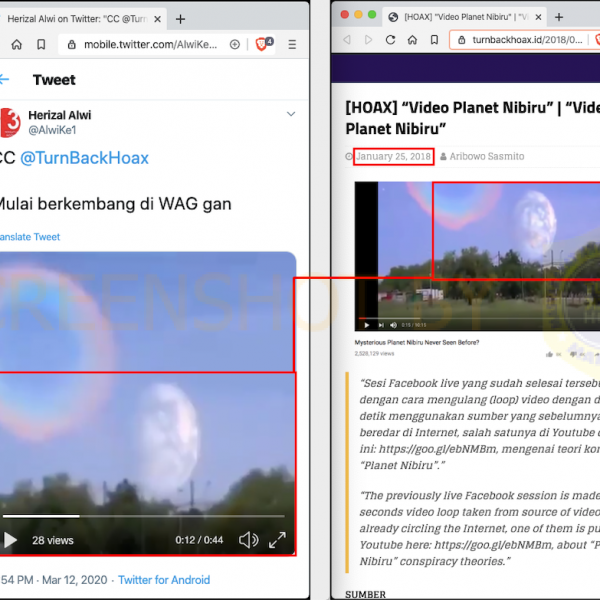Screen dimensions: 600x600
Task: Click the yellow minimize button of TurnBackHoax window
Action: tap(358, 15)
